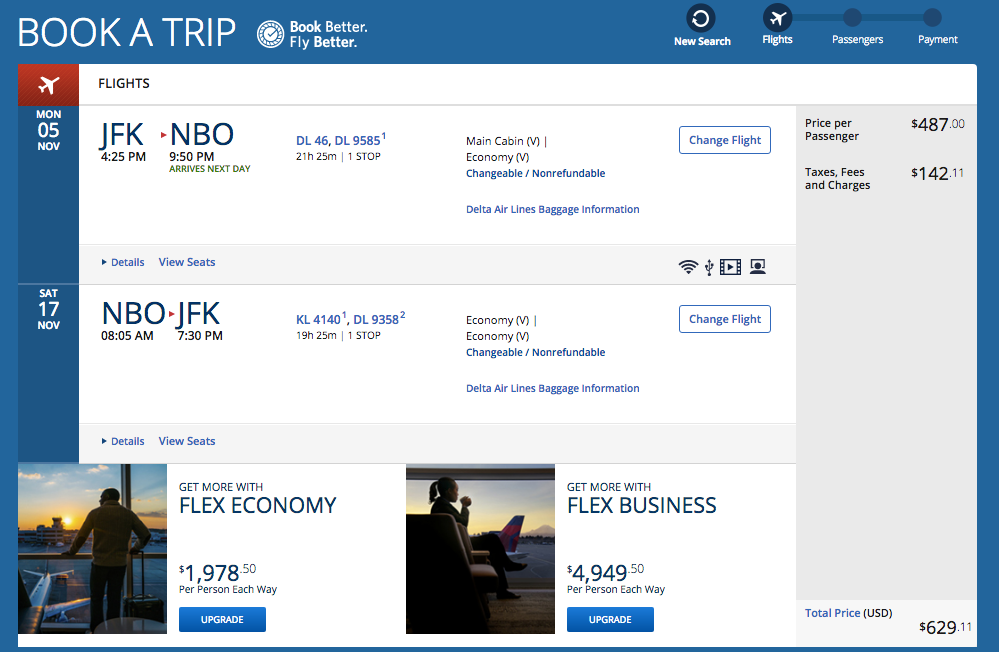Click the in-flight video amenity icon
Screen dimensions: 999x652
coord(731,267)
